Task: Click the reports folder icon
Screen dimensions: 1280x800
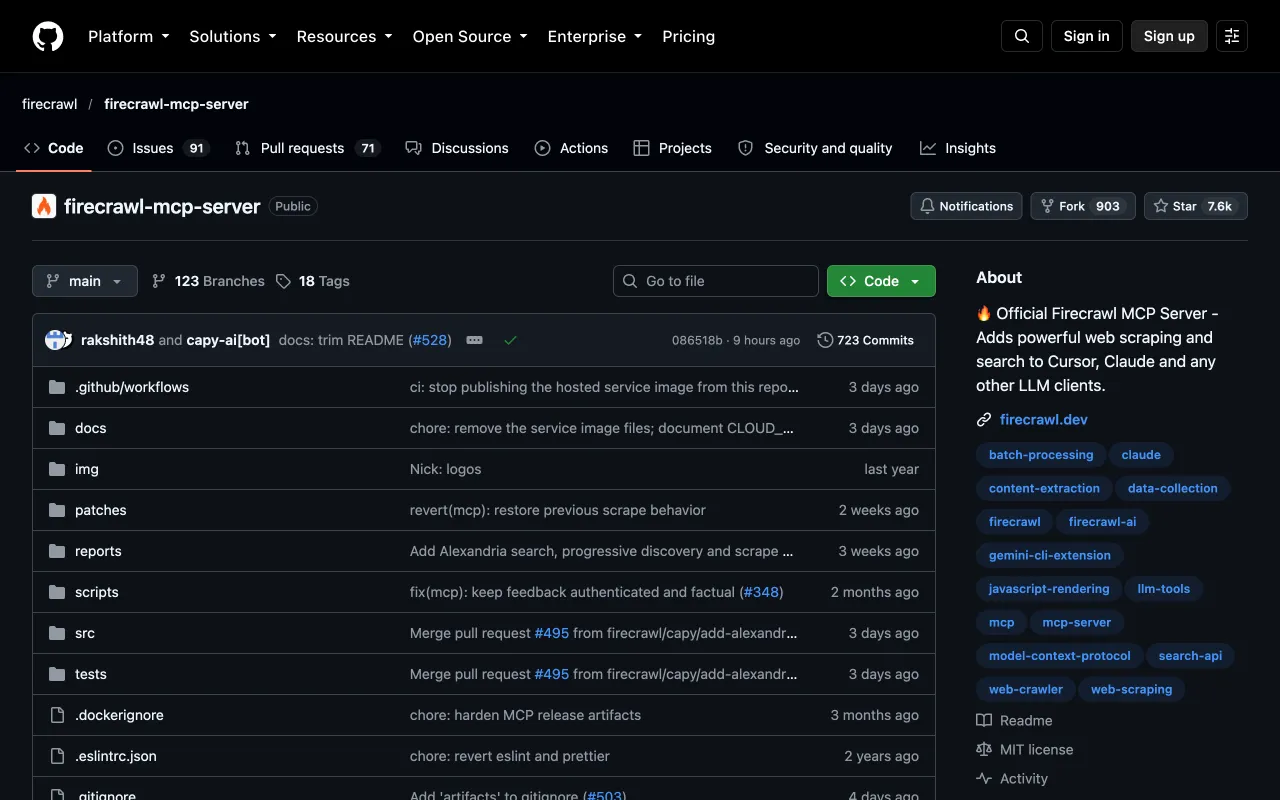Action: coord(57,551)
